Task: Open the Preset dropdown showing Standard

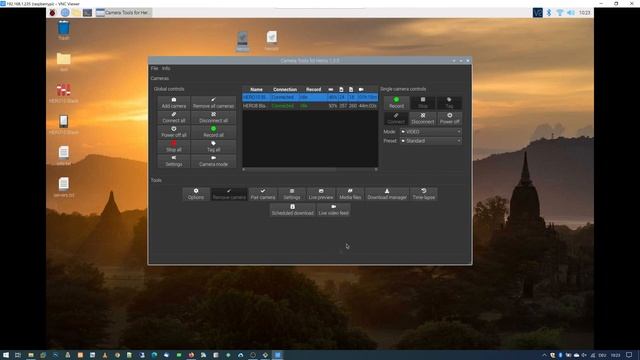Action: click(x=431, y=141)
